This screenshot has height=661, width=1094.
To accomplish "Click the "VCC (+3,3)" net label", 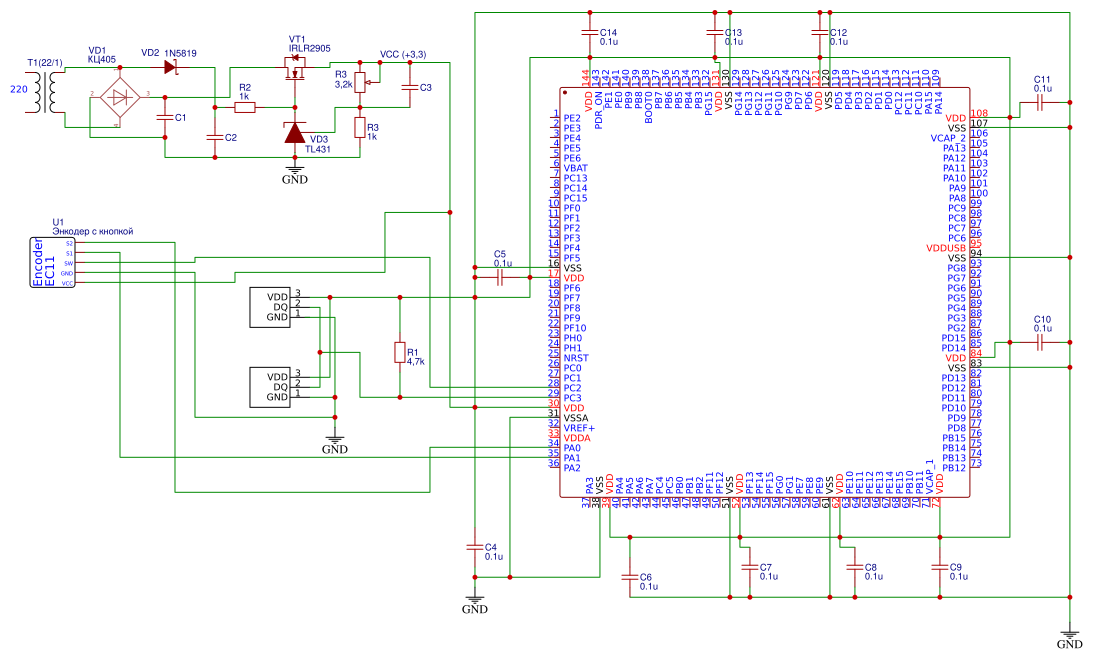I will coord(403,54).
